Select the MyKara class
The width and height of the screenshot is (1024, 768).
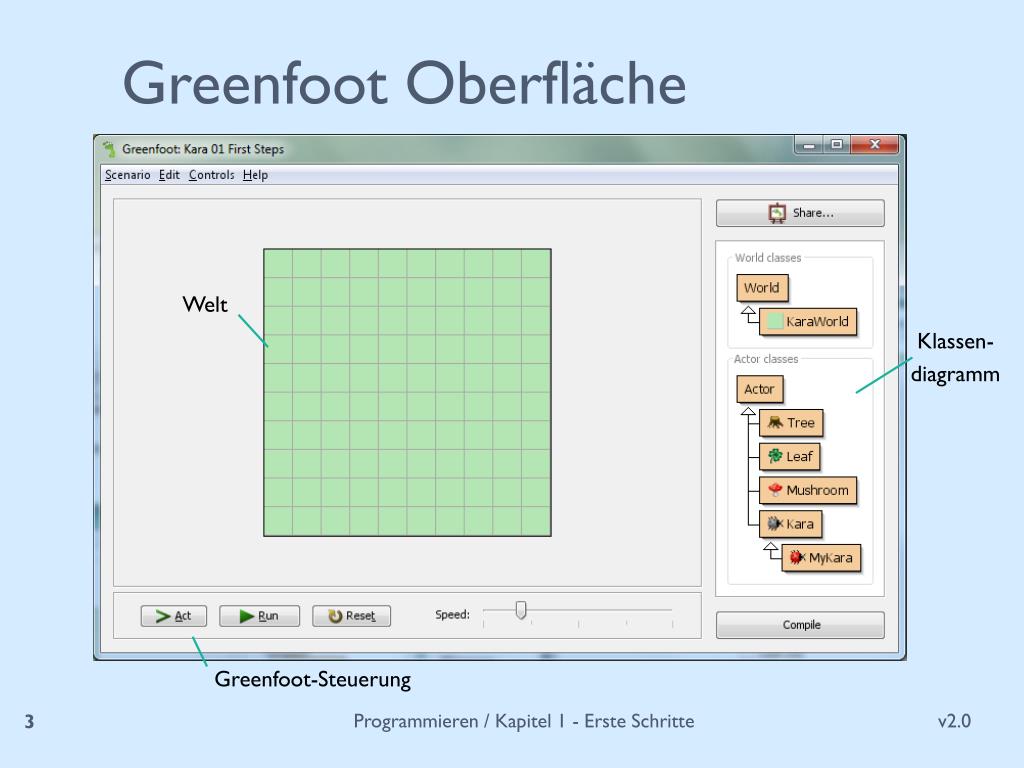point(822,558)
